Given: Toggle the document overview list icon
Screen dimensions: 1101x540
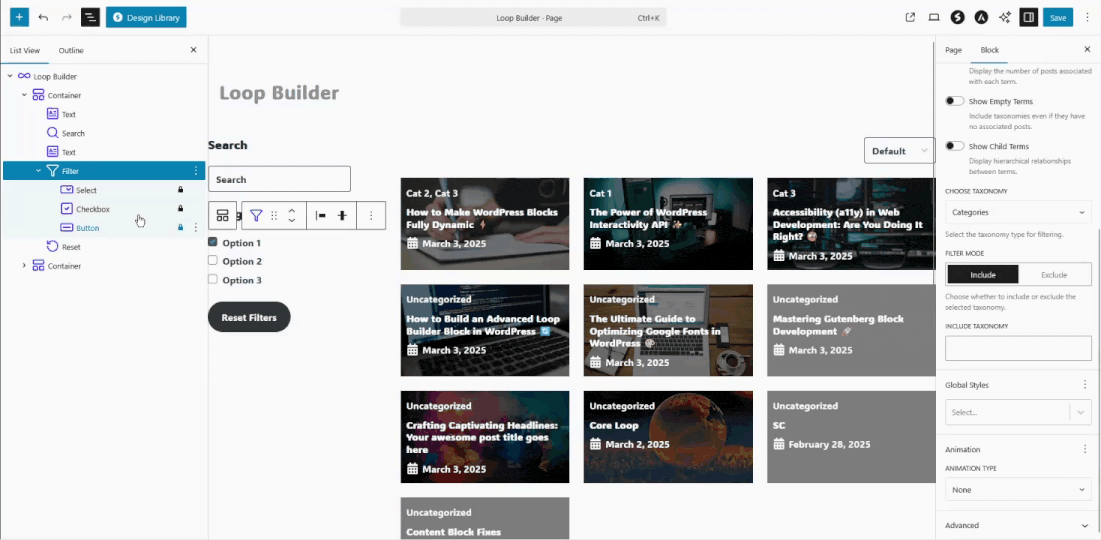Looking at the screenshot, I should pos(90,17).
